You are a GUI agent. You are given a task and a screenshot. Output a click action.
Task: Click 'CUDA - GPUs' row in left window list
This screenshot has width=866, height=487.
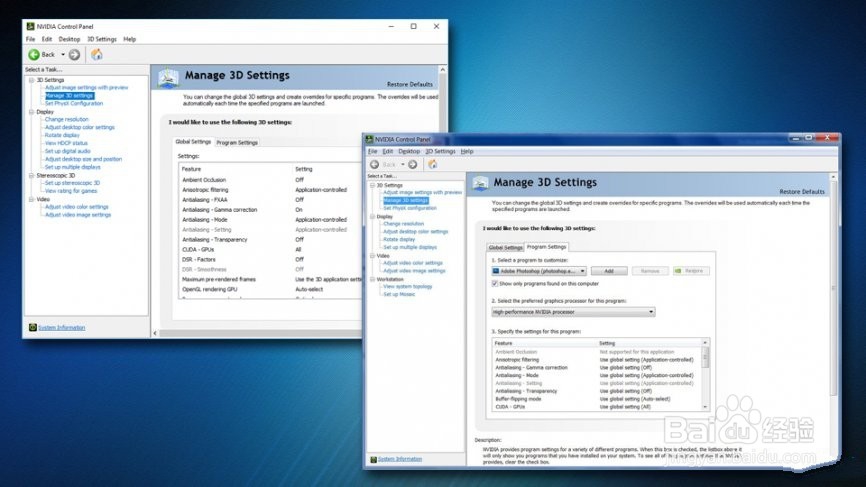(x=271, y=250)
